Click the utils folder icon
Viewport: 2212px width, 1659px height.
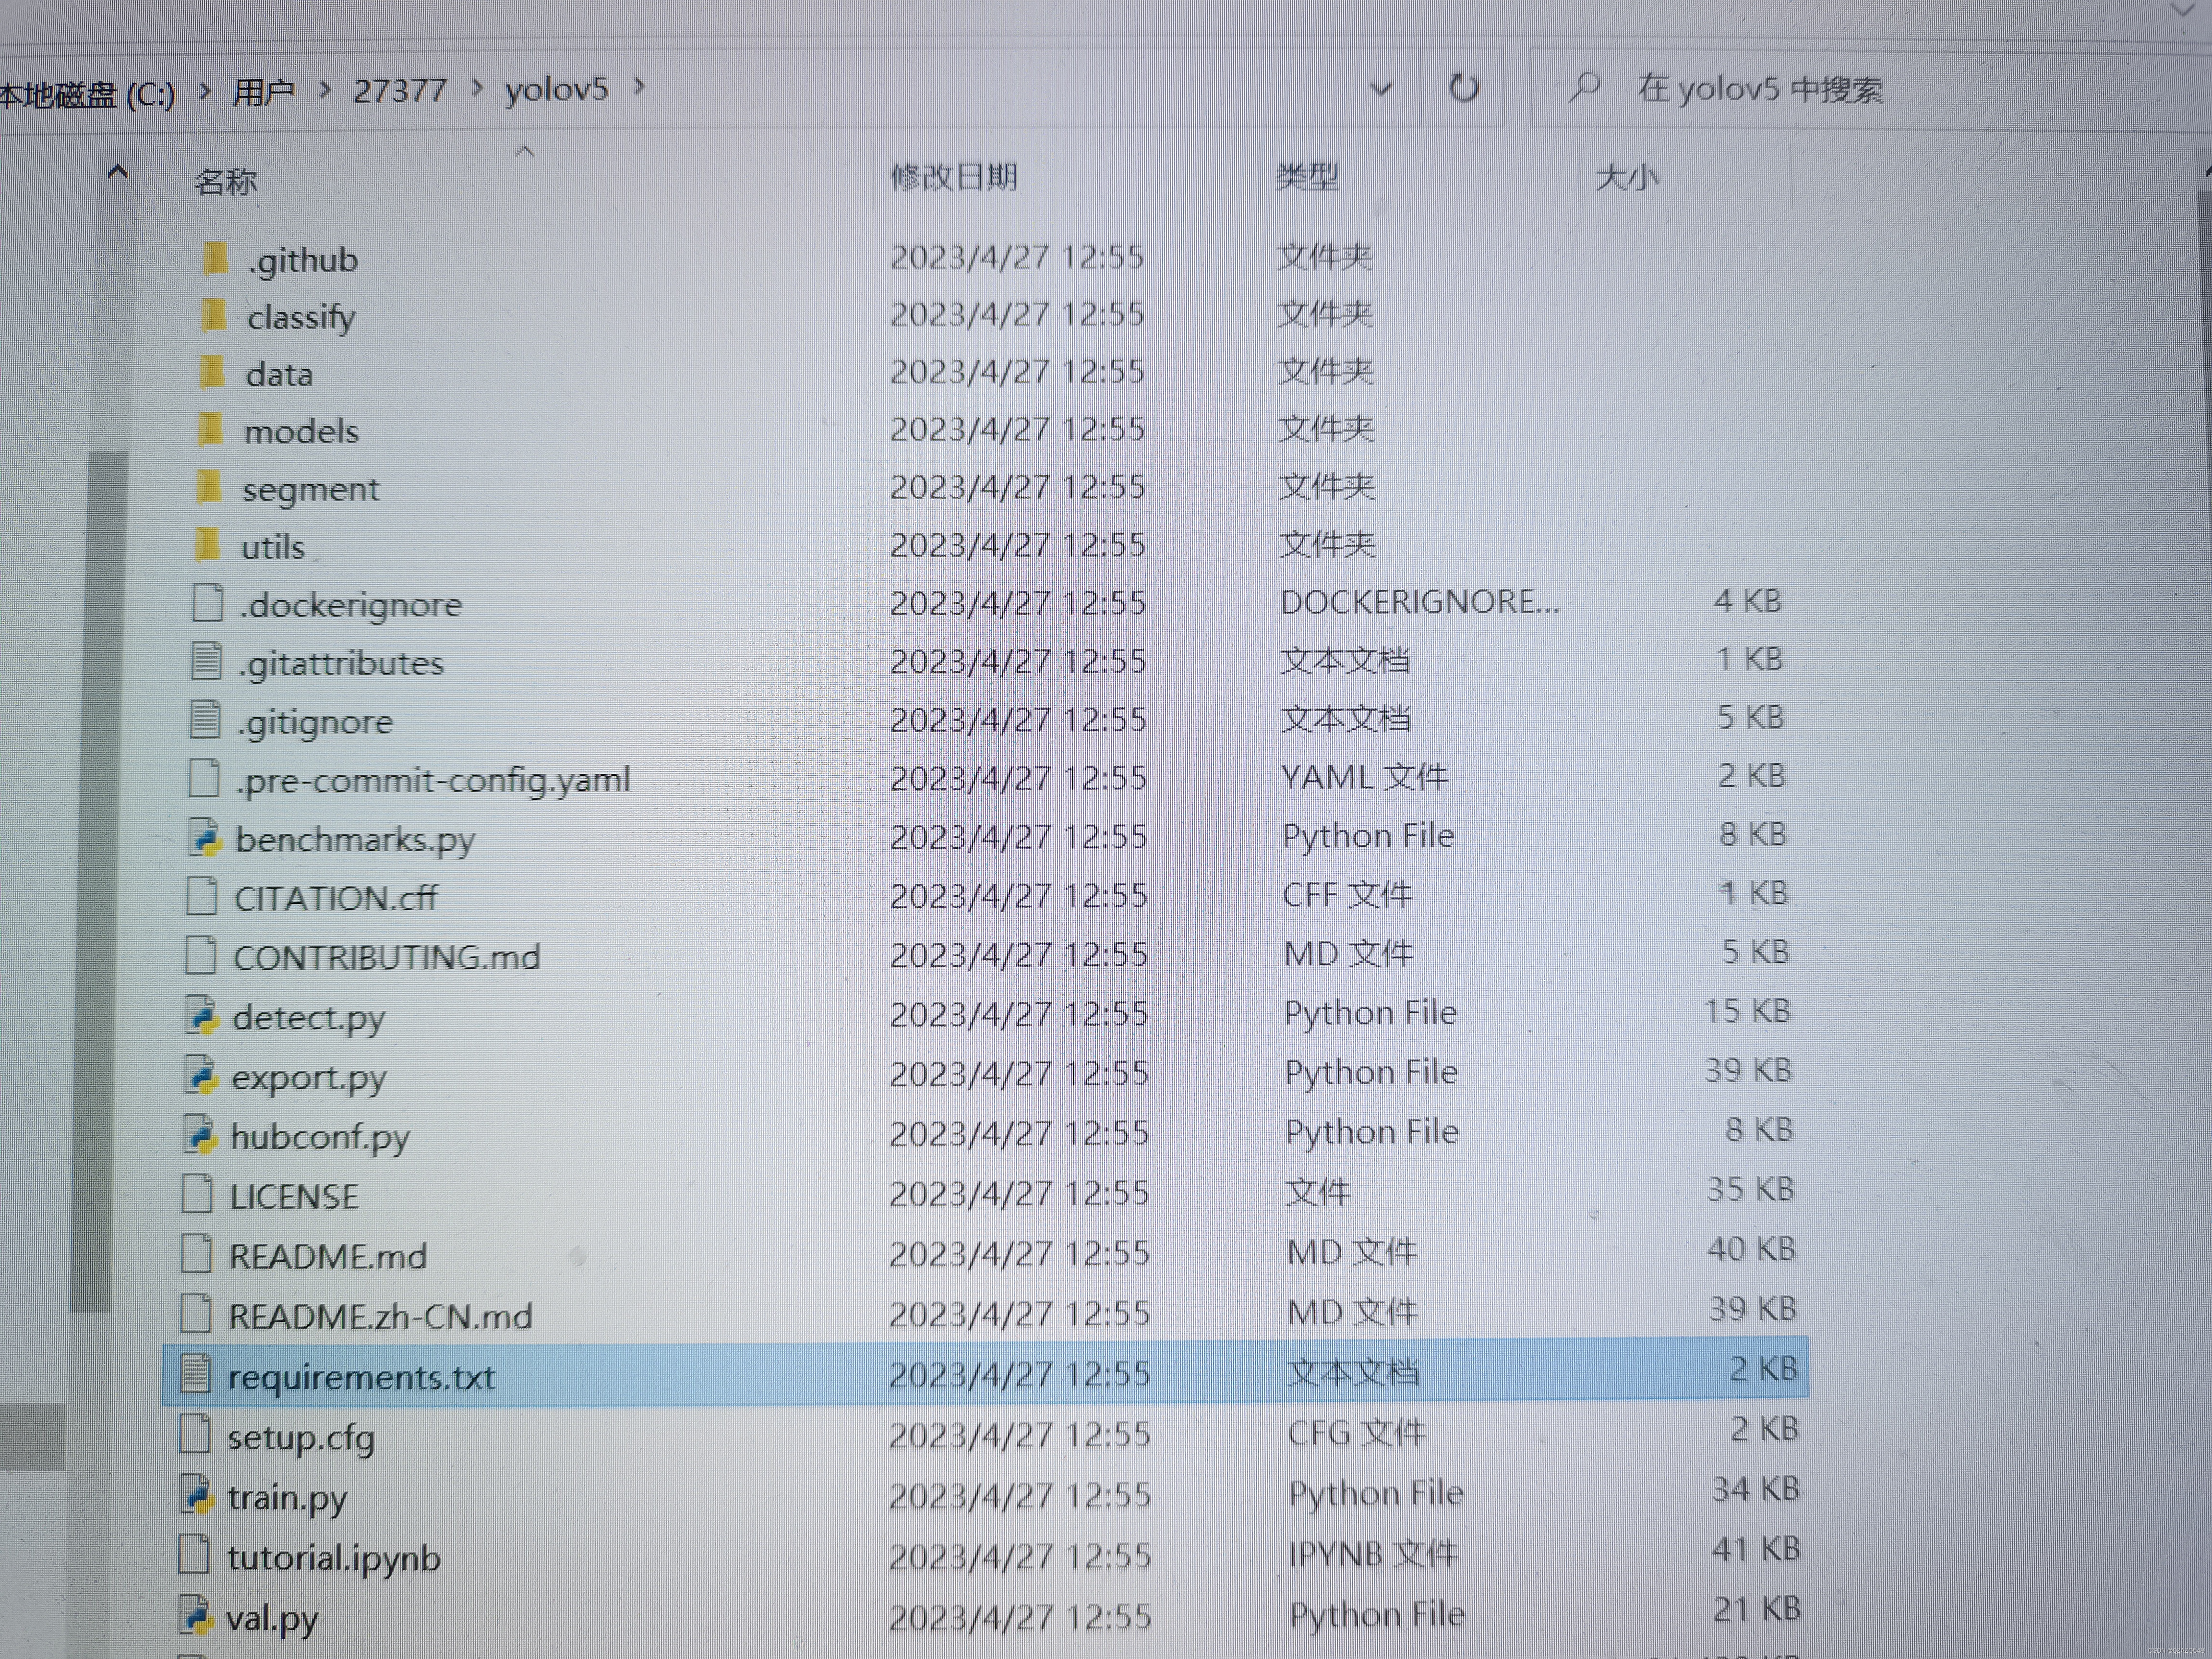pos(207,546)
